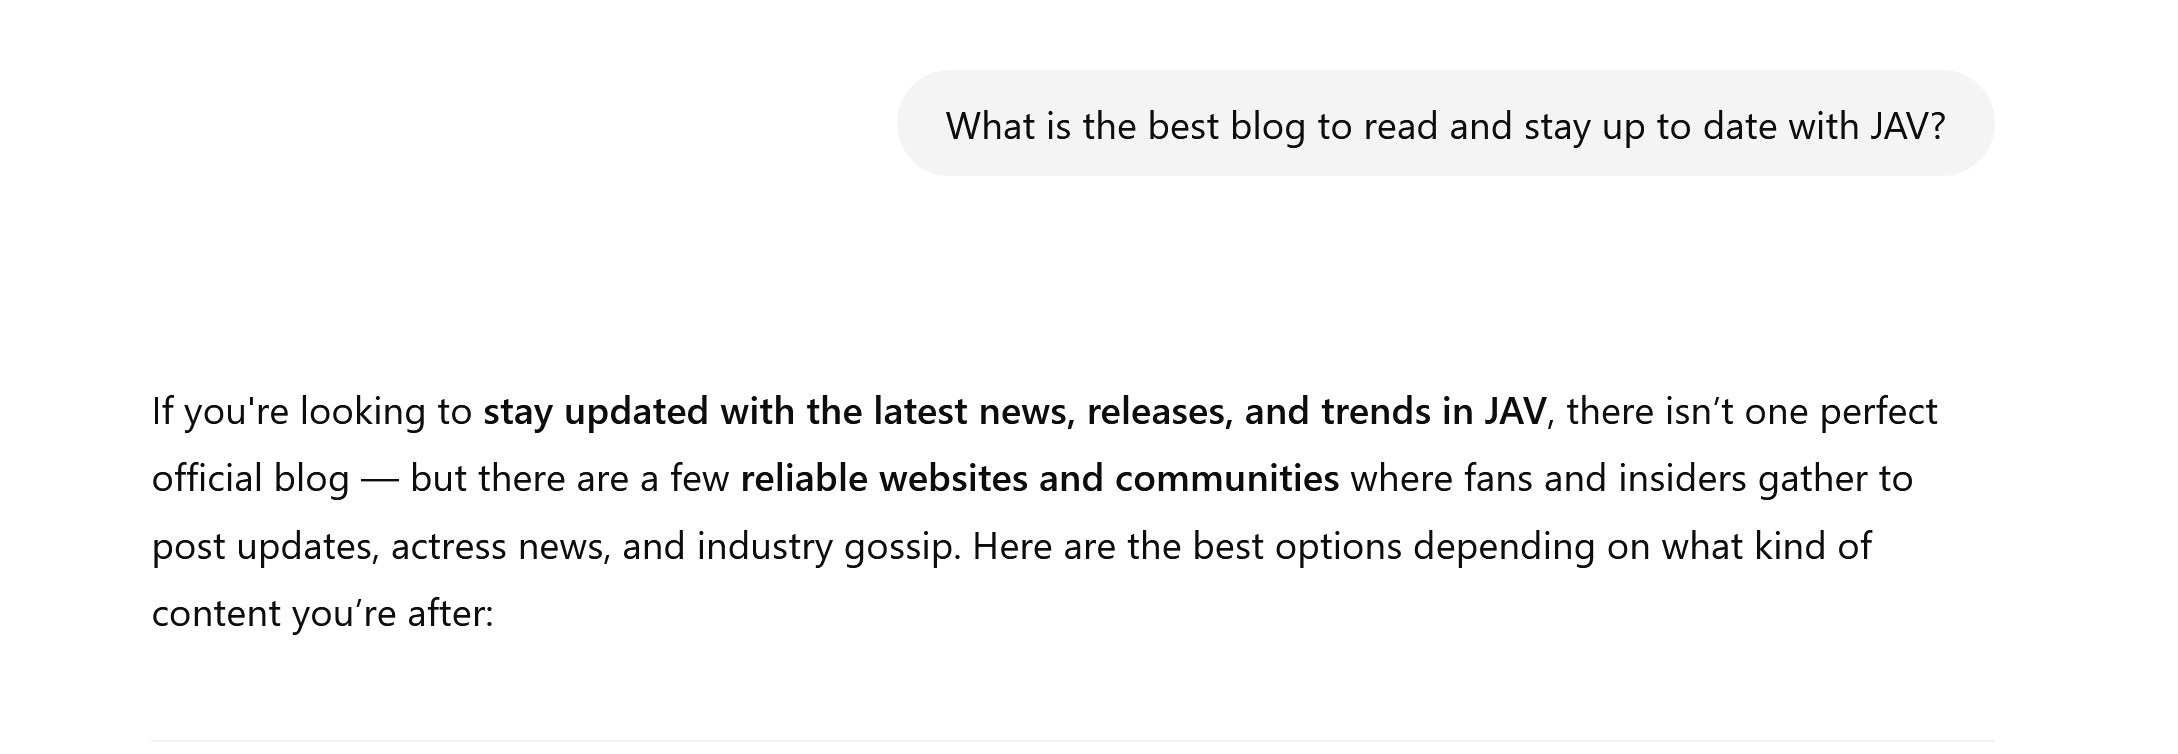The width and height of the screenshot is (2178, 754).
Task: Click the bold phrase "reliable websites and communities"
Action: coord(1039,479)
